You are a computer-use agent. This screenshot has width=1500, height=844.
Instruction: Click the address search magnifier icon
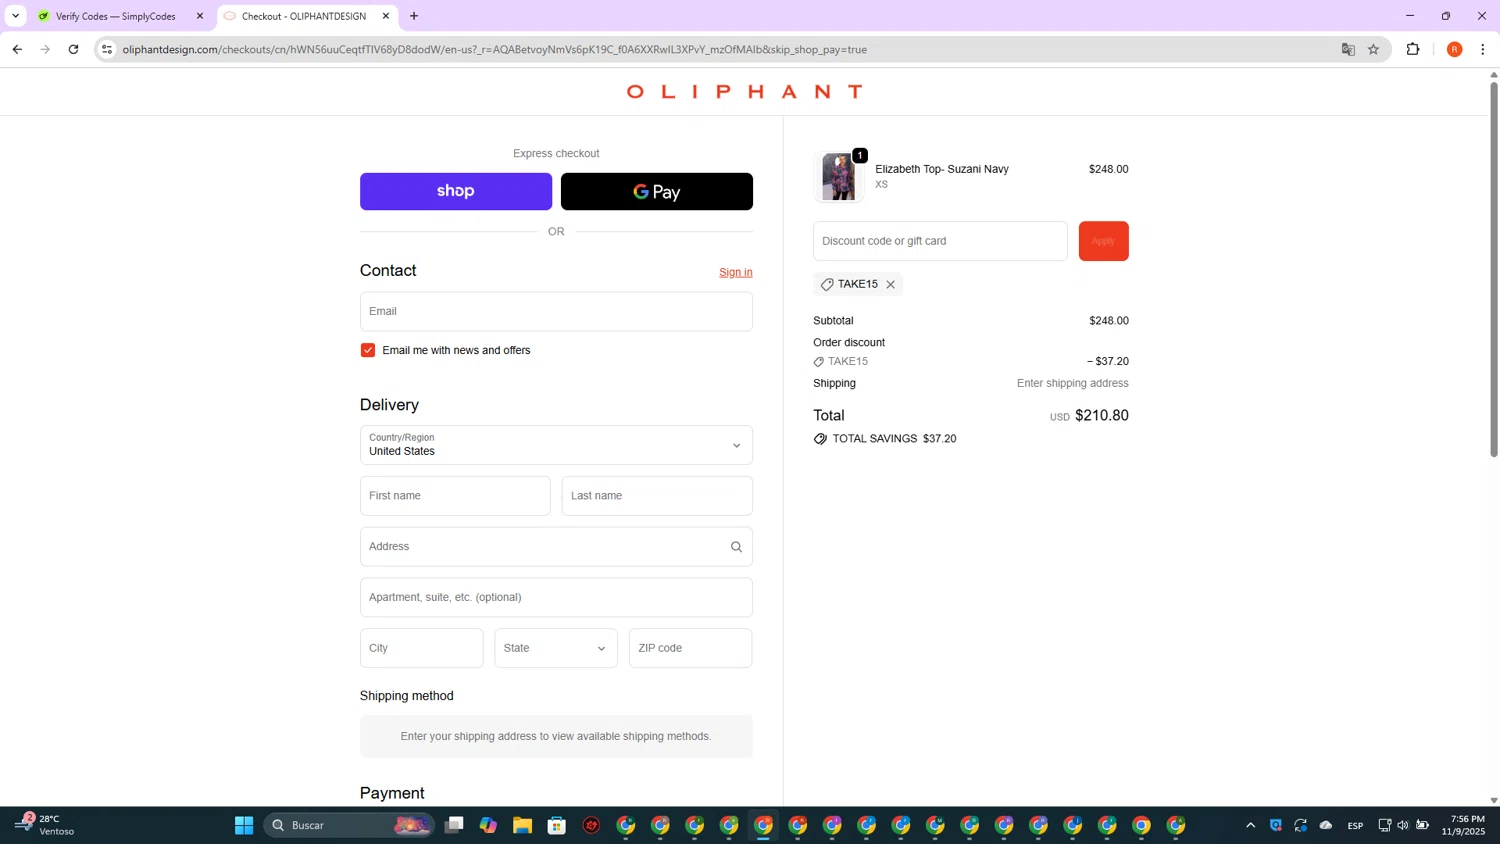736,547
